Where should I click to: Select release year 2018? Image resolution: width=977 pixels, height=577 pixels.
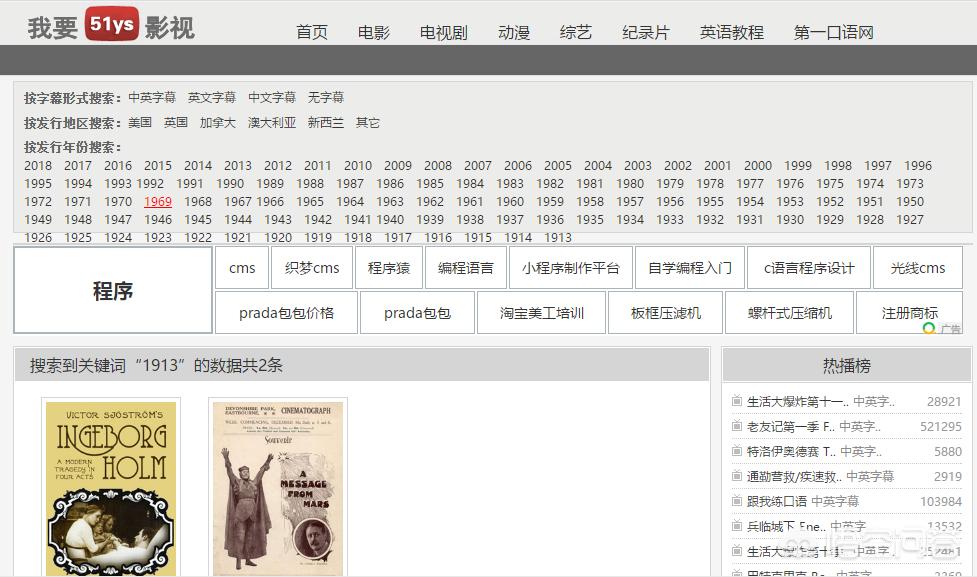38,166
